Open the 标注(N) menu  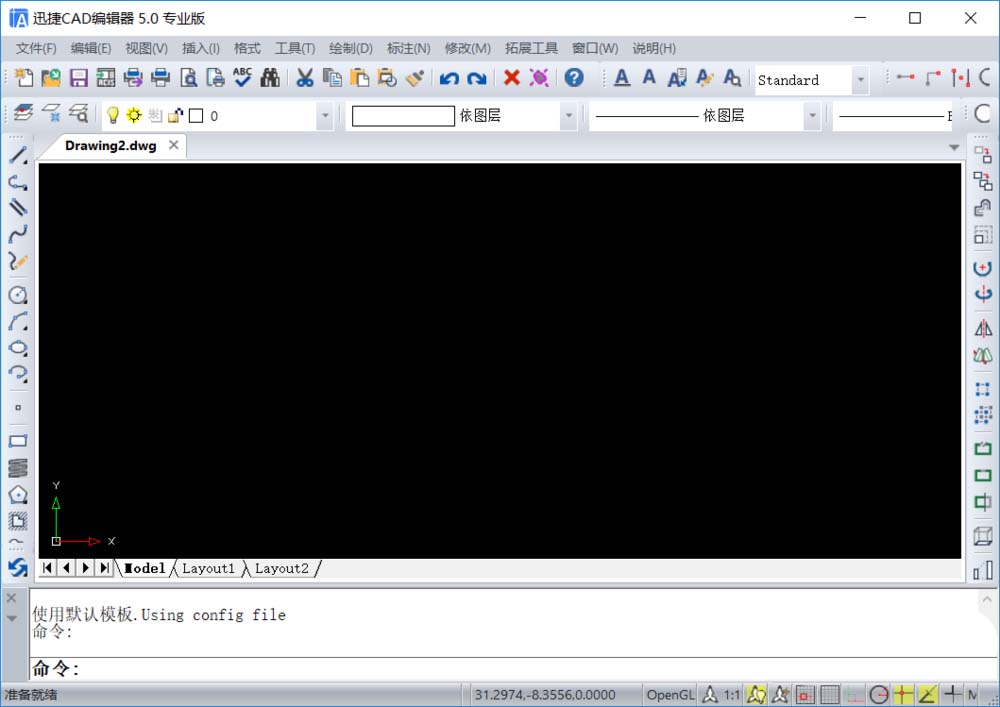point(408,48)
